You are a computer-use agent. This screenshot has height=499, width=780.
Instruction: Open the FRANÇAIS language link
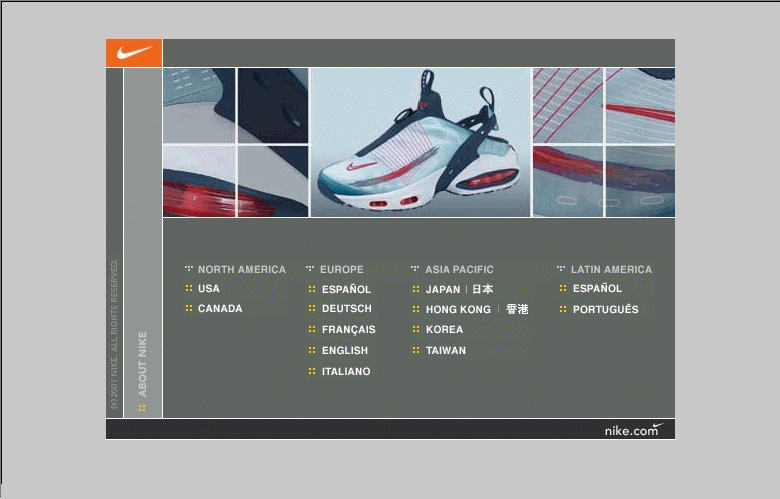click(x=349, y=330)
